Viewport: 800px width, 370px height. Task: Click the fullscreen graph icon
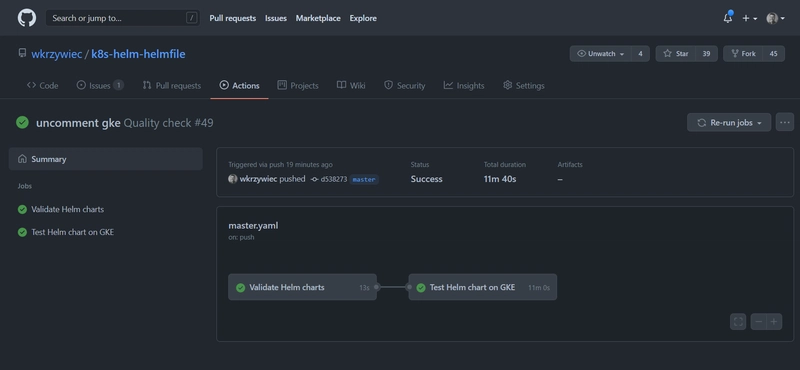738,322
